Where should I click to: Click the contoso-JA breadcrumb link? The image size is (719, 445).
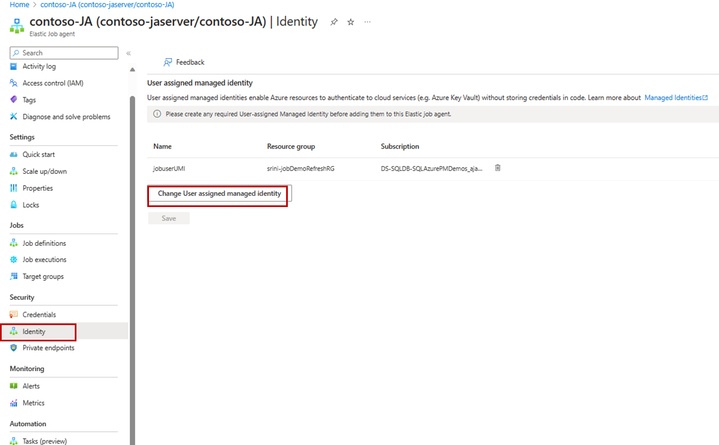(x=107, y=5)
